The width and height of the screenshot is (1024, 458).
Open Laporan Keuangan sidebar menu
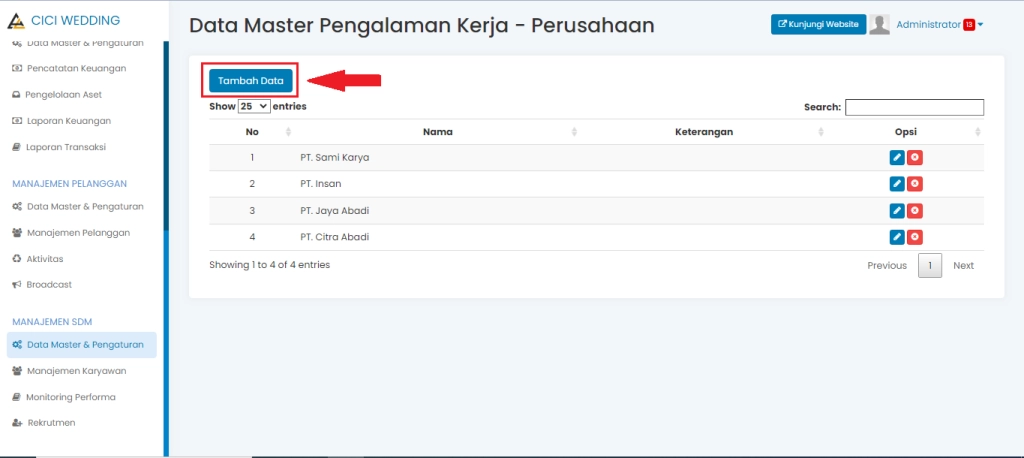click(x=62, y=121)
